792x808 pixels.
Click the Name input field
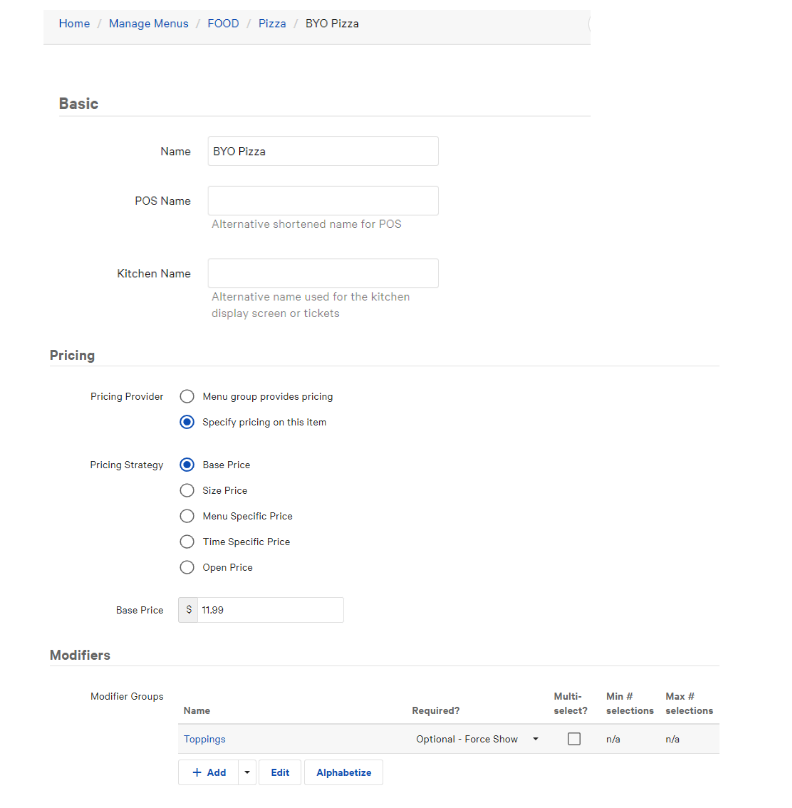pos(323,151)
